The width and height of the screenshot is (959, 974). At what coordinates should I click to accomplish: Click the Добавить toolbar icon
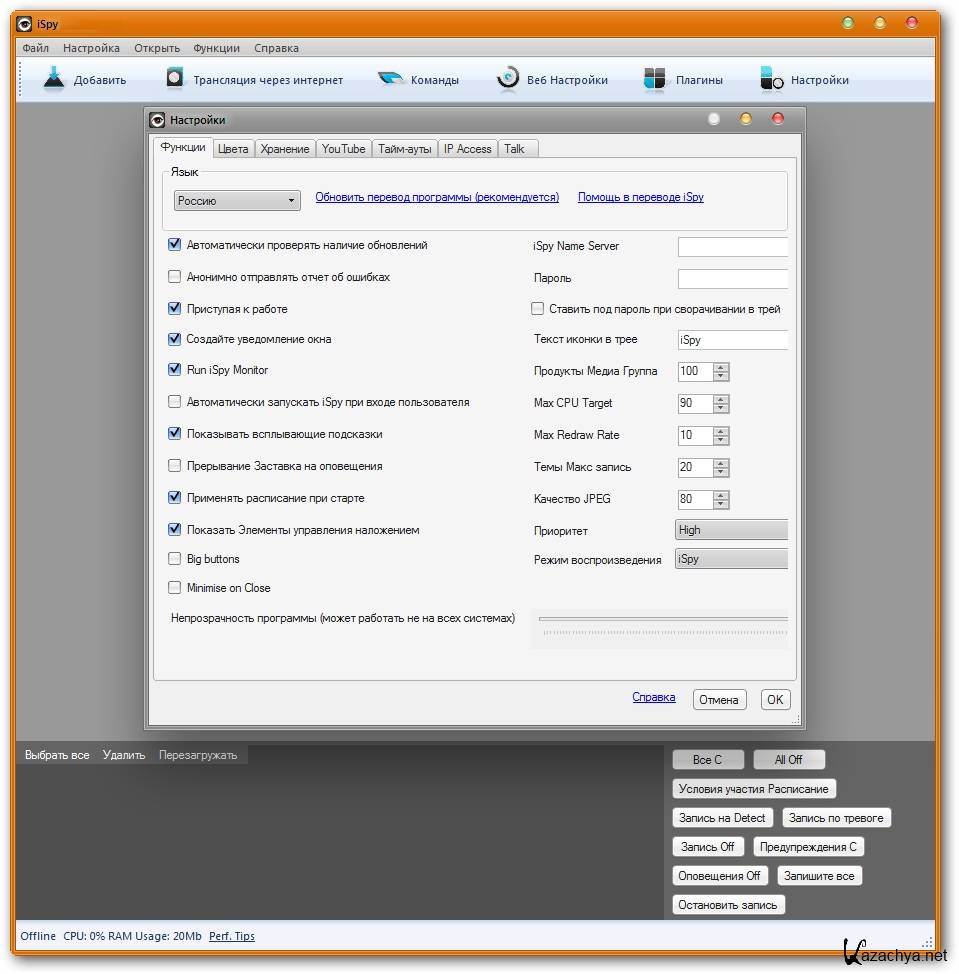[x=54, y=80]
